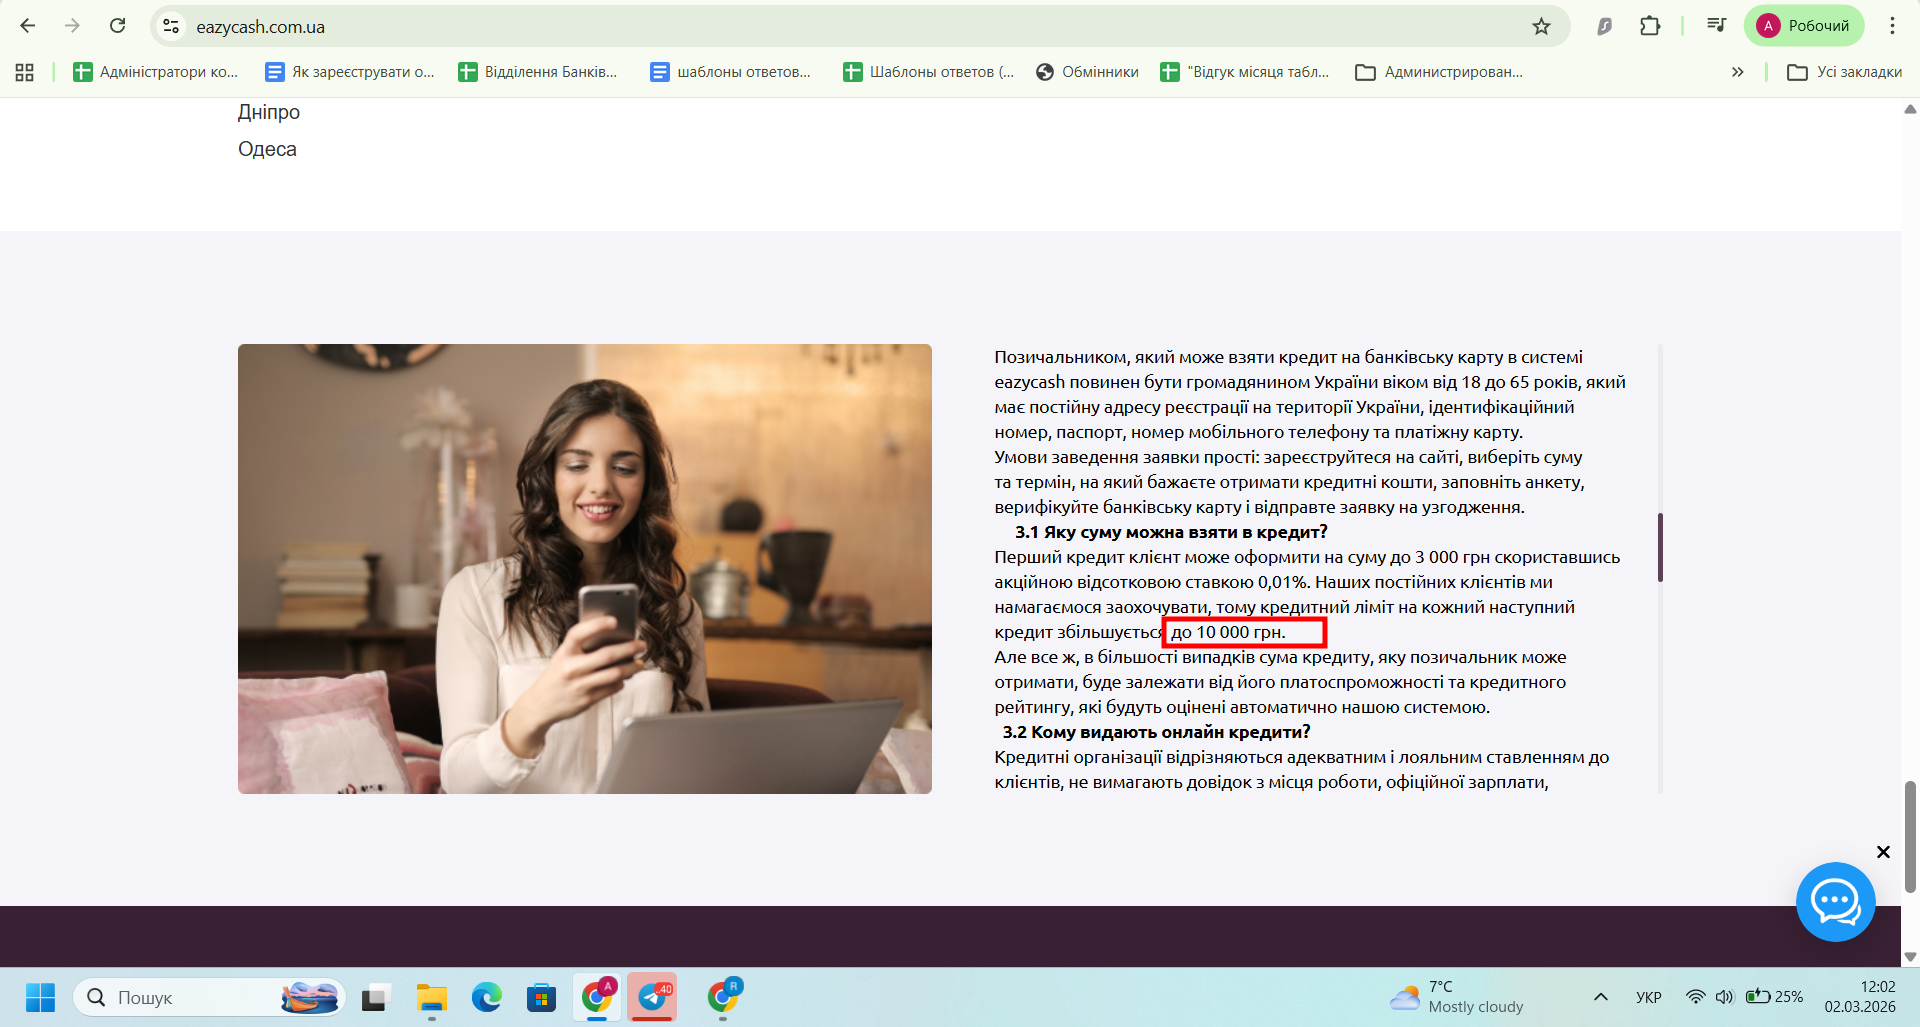The width and height of the screenshot is (1920, 1027).
Task: Click the address bar URL eazycash.com.ua
Action: click(260, 27)
